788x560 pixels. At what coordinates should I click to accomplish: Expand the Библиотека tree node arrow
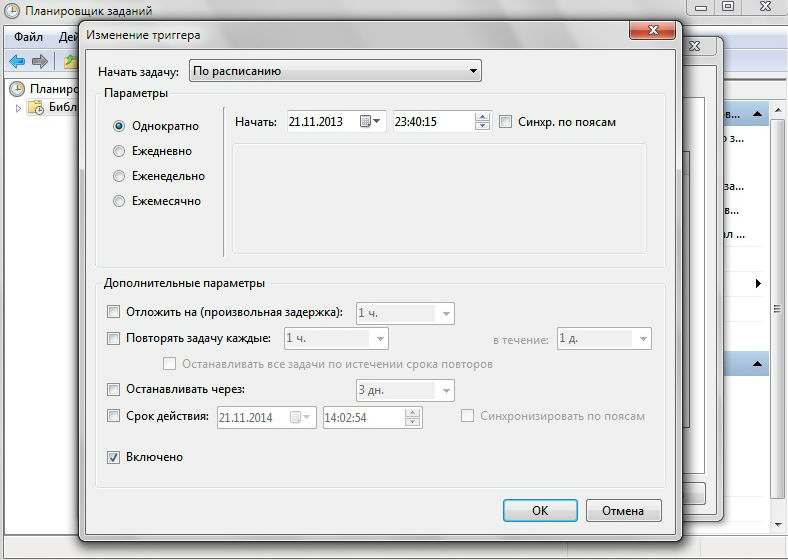[17, 108]
